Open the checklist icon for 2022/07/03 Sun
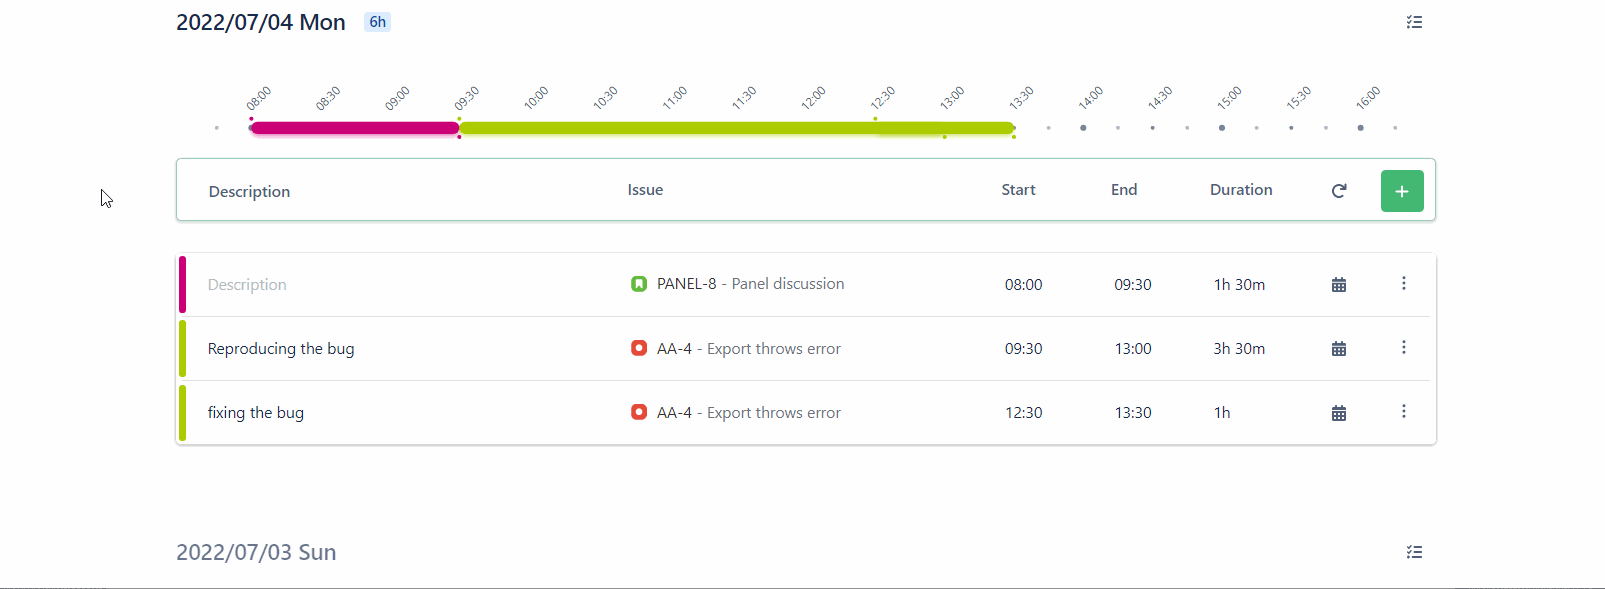The width and height of the screenshot is (1605, 589). [x=1414, y=552]
